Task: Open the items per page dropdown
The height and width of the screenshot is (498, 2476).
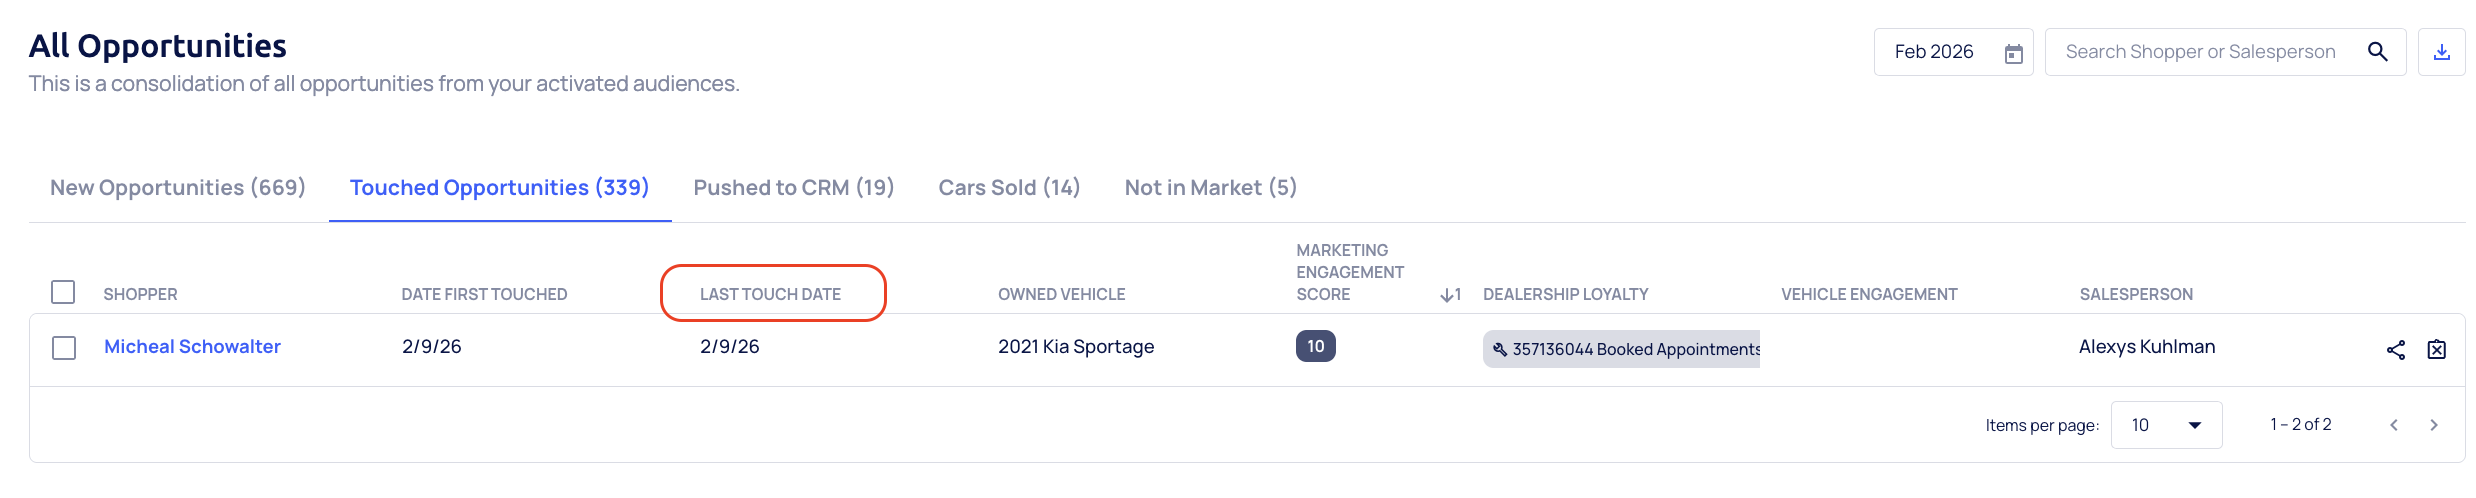Action: 2165,425
